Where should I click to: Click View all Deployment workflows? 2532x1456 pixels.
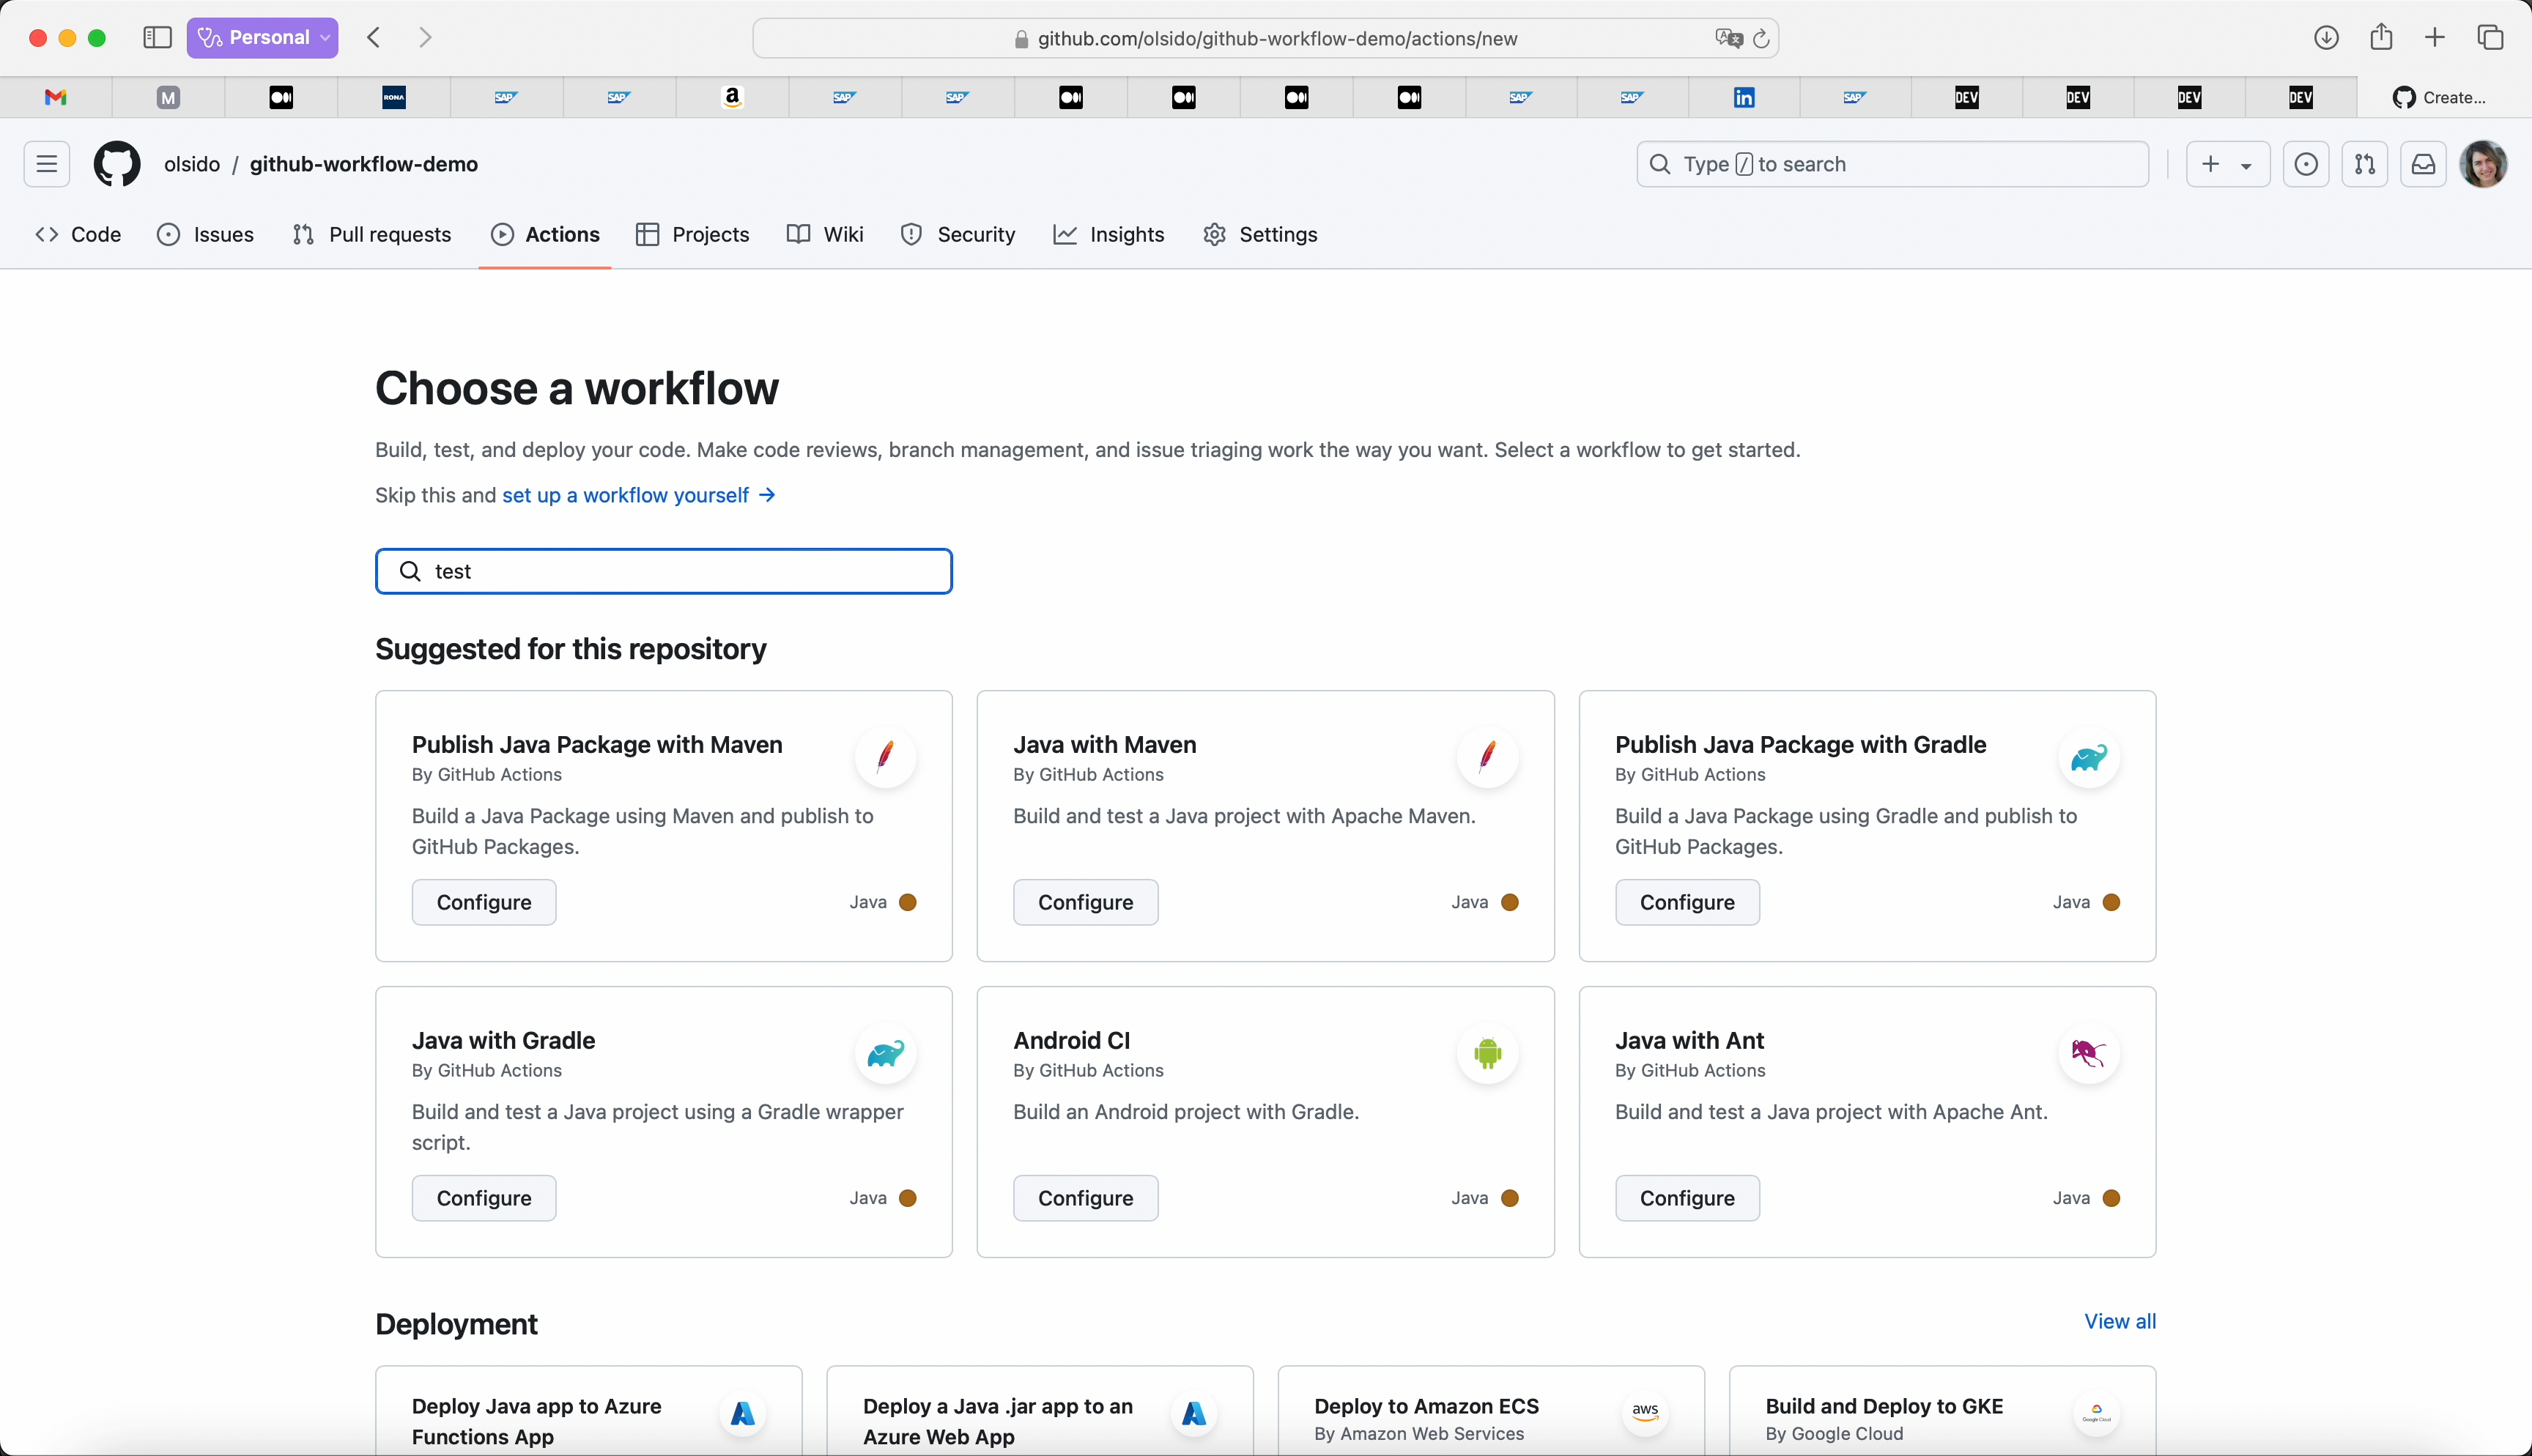pyautogui.click(x=2119, y=1321)
